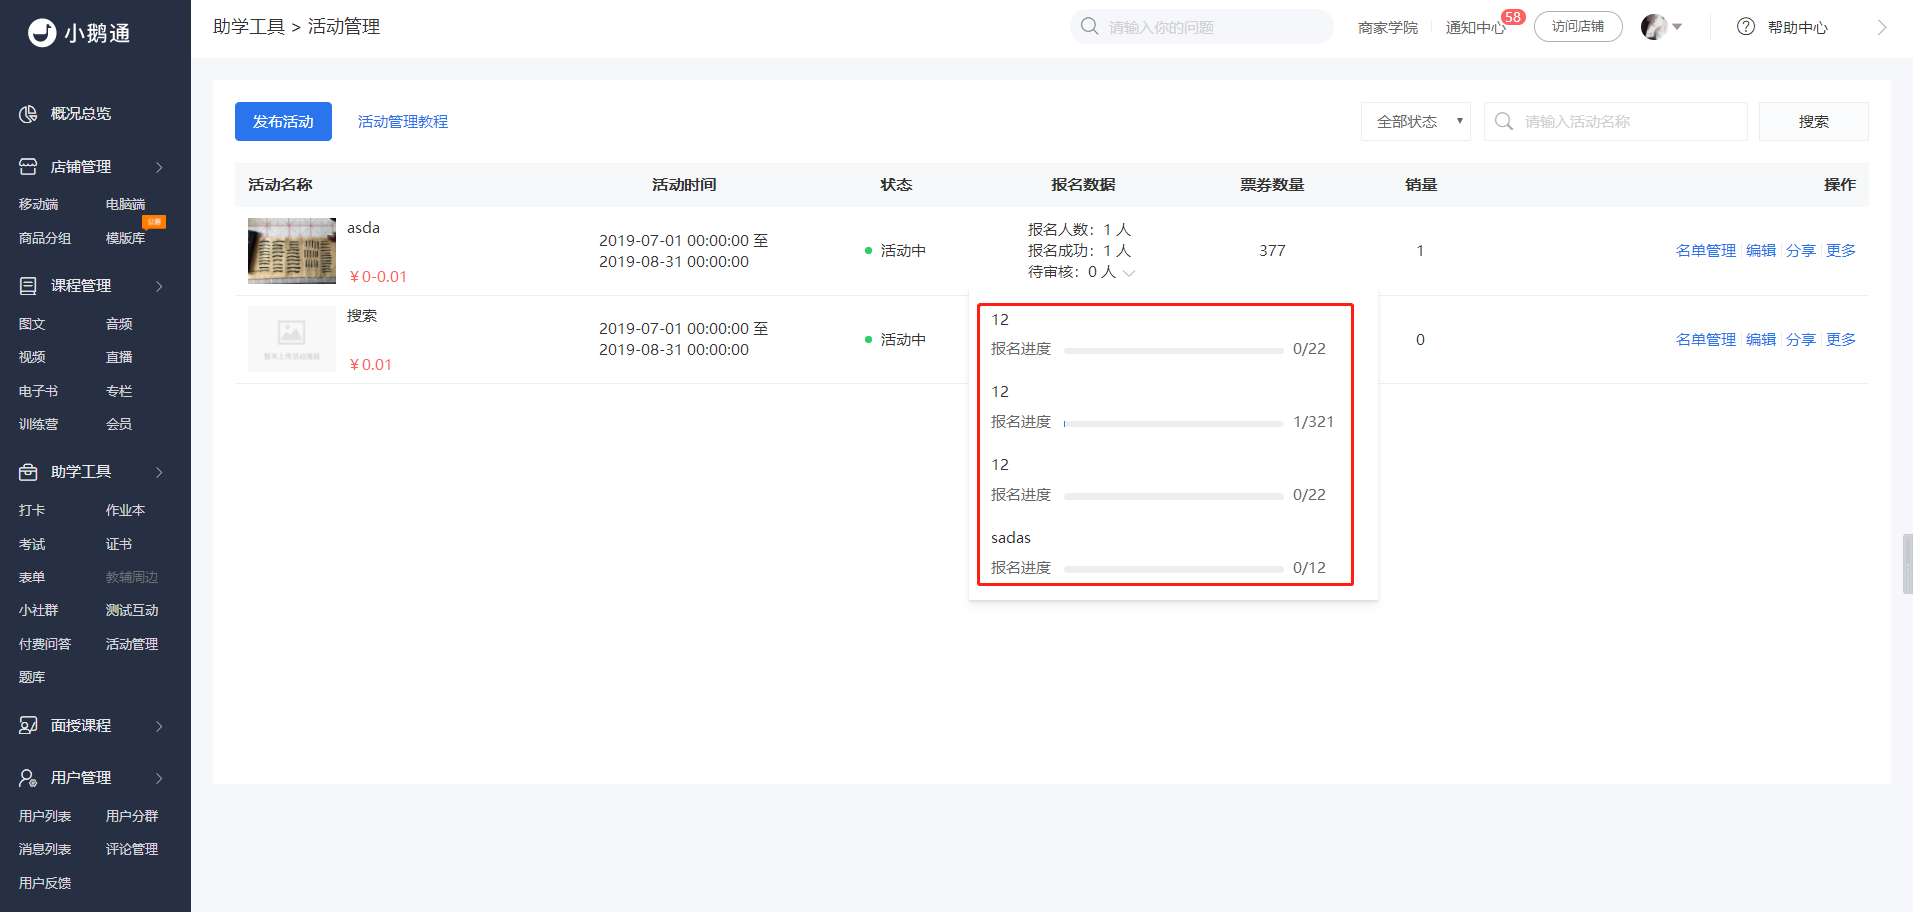Viewport: 1913px width, 912px height.
Task: Click the 小鹅通 logo icon
Action: coord(42,33)
